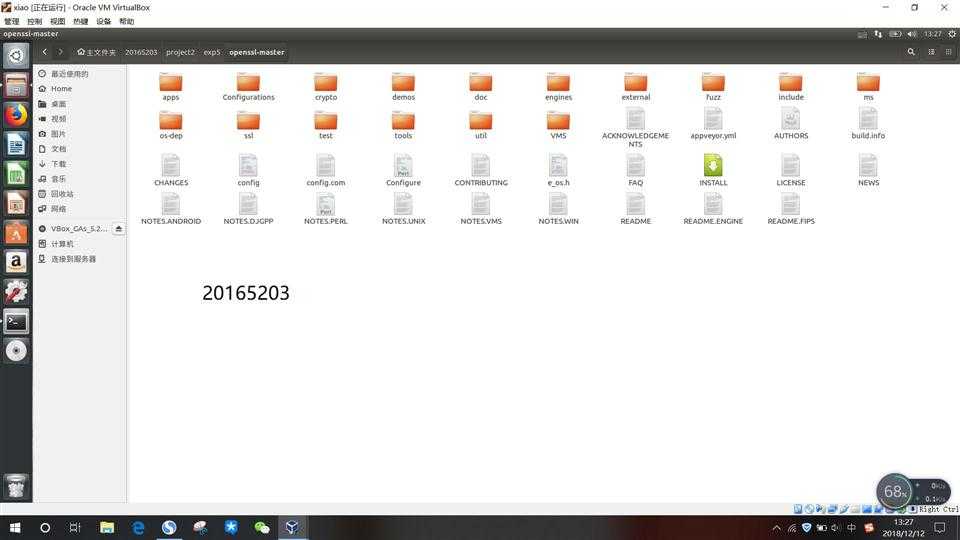Navigate to the project2 breadcrumb
The height and width of the screenshot is (540, 960).
tap(180, 52)
